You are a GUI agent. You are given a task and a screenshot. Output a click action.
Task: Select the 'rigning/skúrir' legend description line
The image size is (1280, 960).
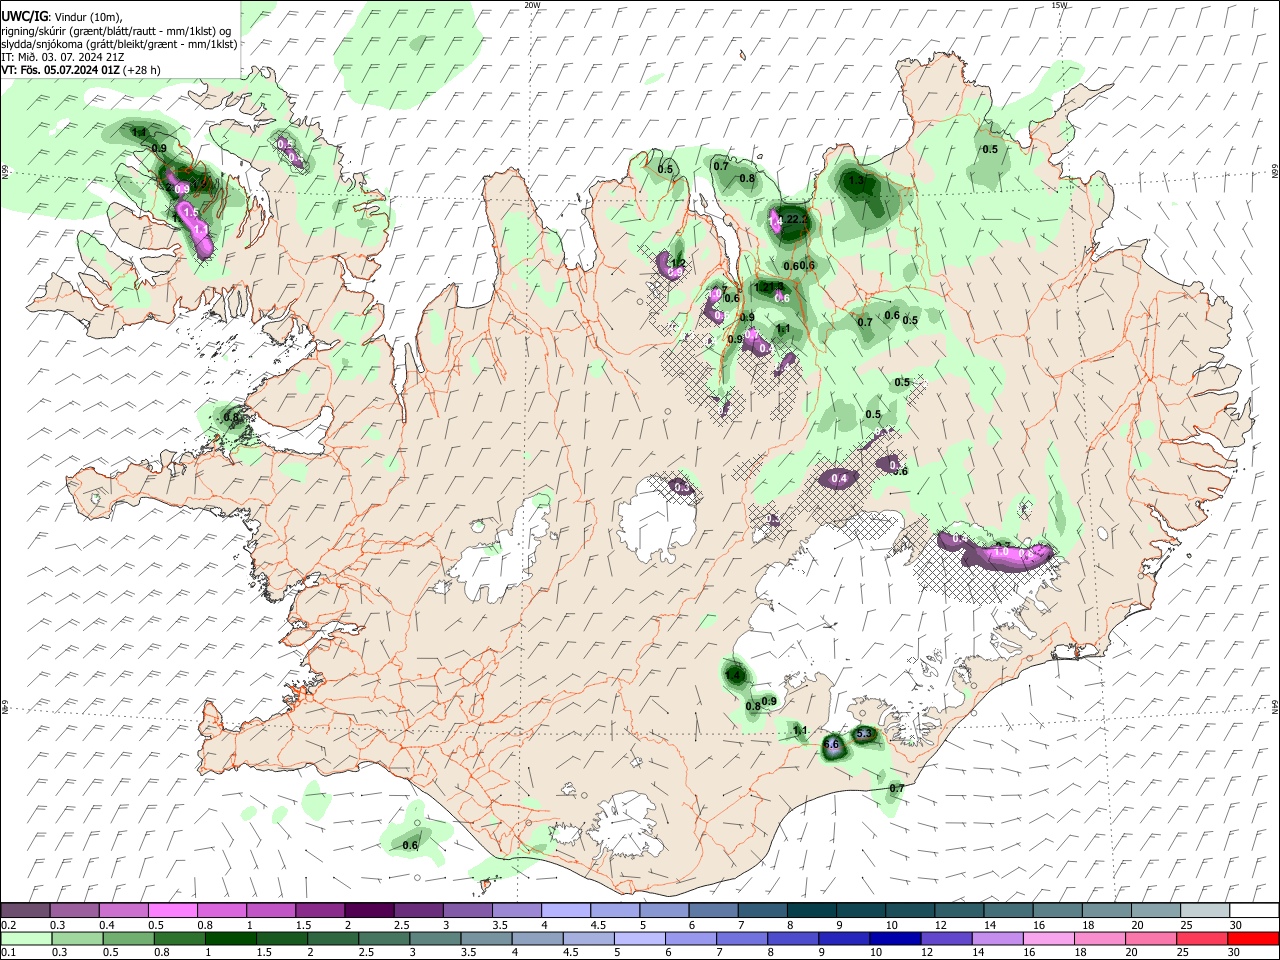(x=116, y=30)
